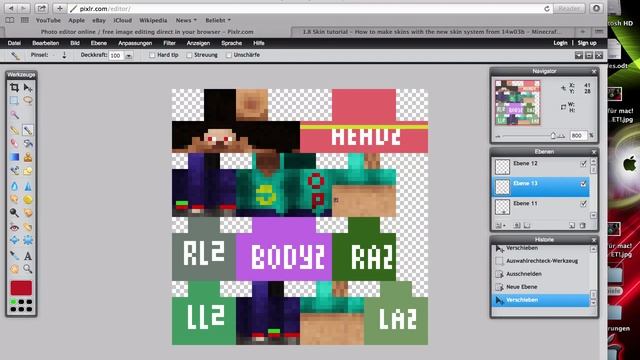Open the YouTube bookmark
The width and height of the screenshot is (640, 360).
(x=48, y=20)
